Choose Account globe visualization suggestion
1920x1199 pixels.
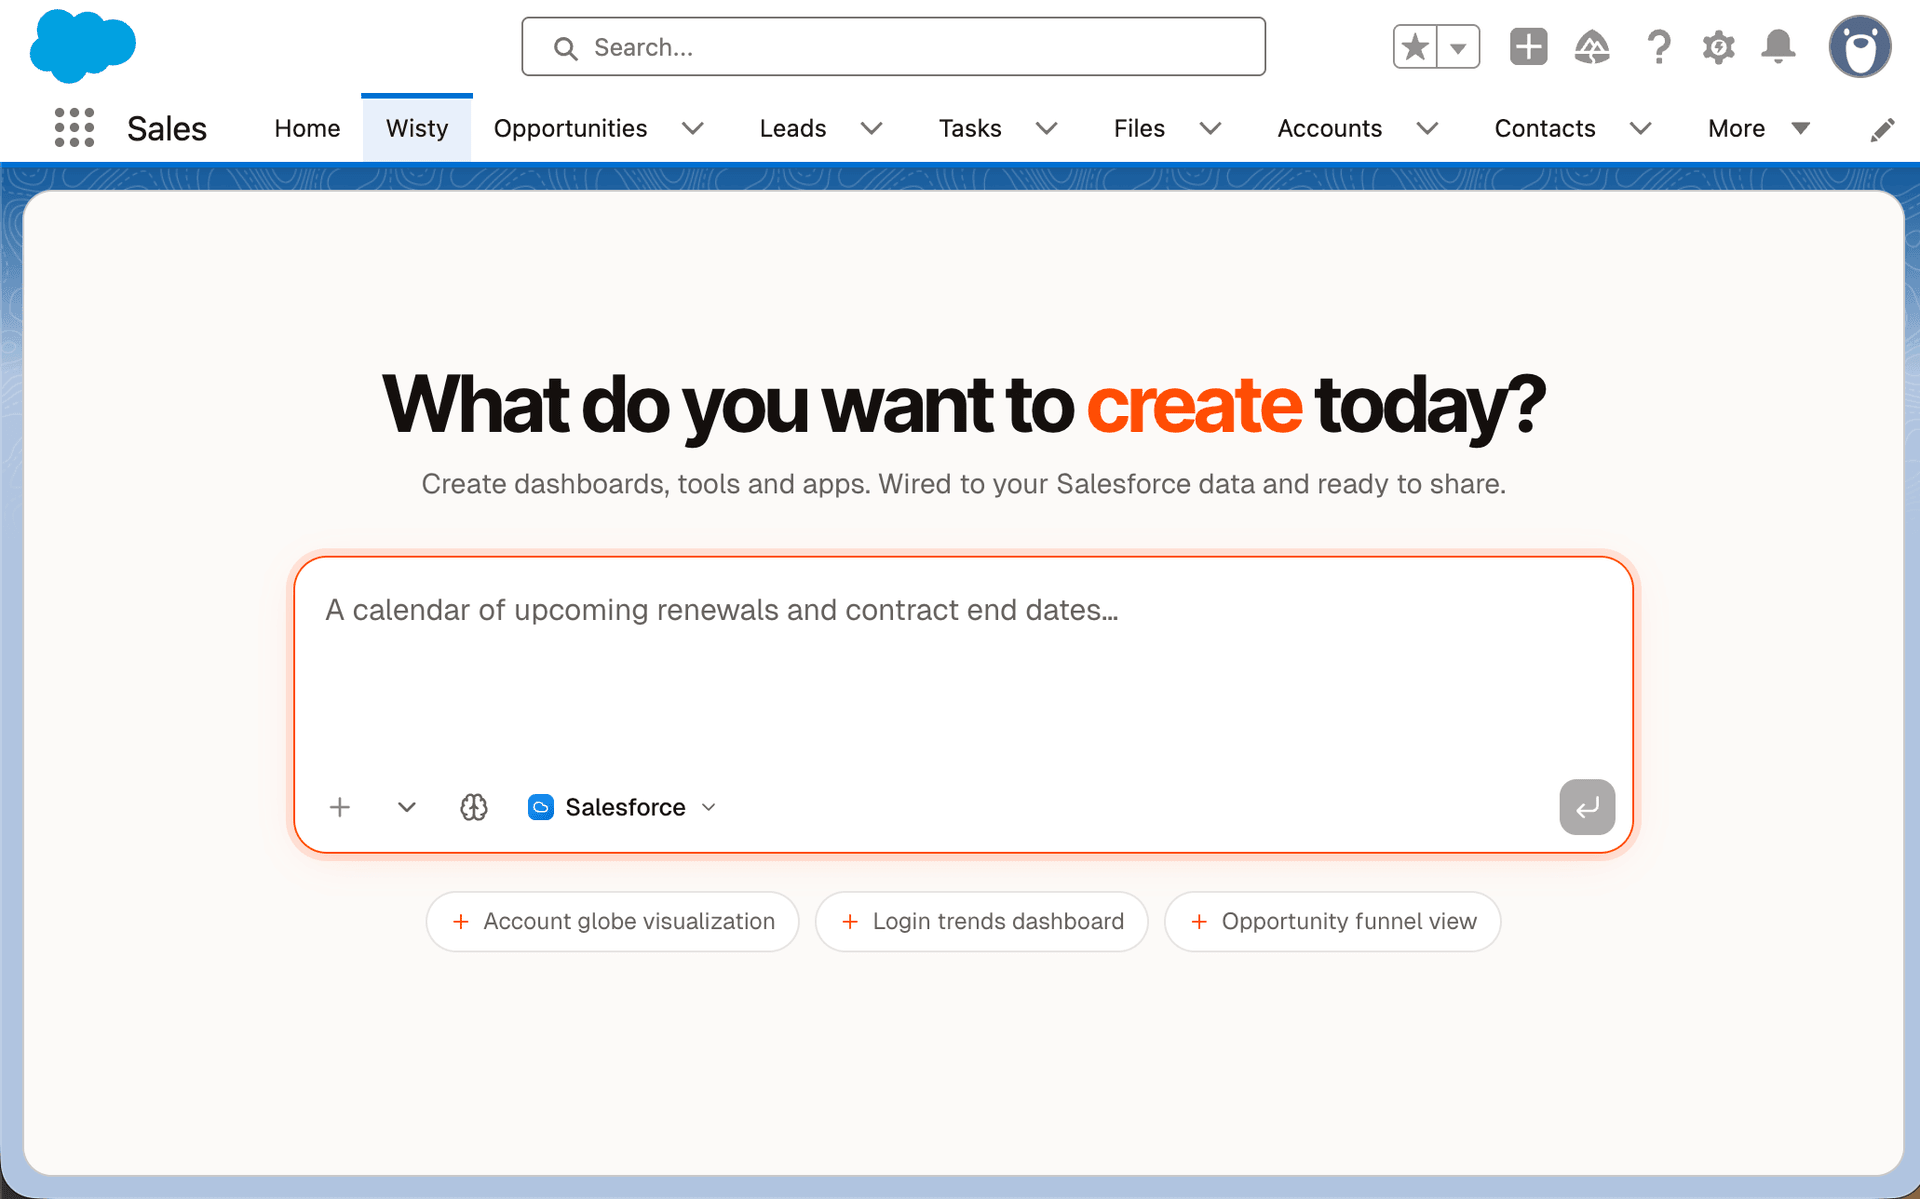(612, 921)
